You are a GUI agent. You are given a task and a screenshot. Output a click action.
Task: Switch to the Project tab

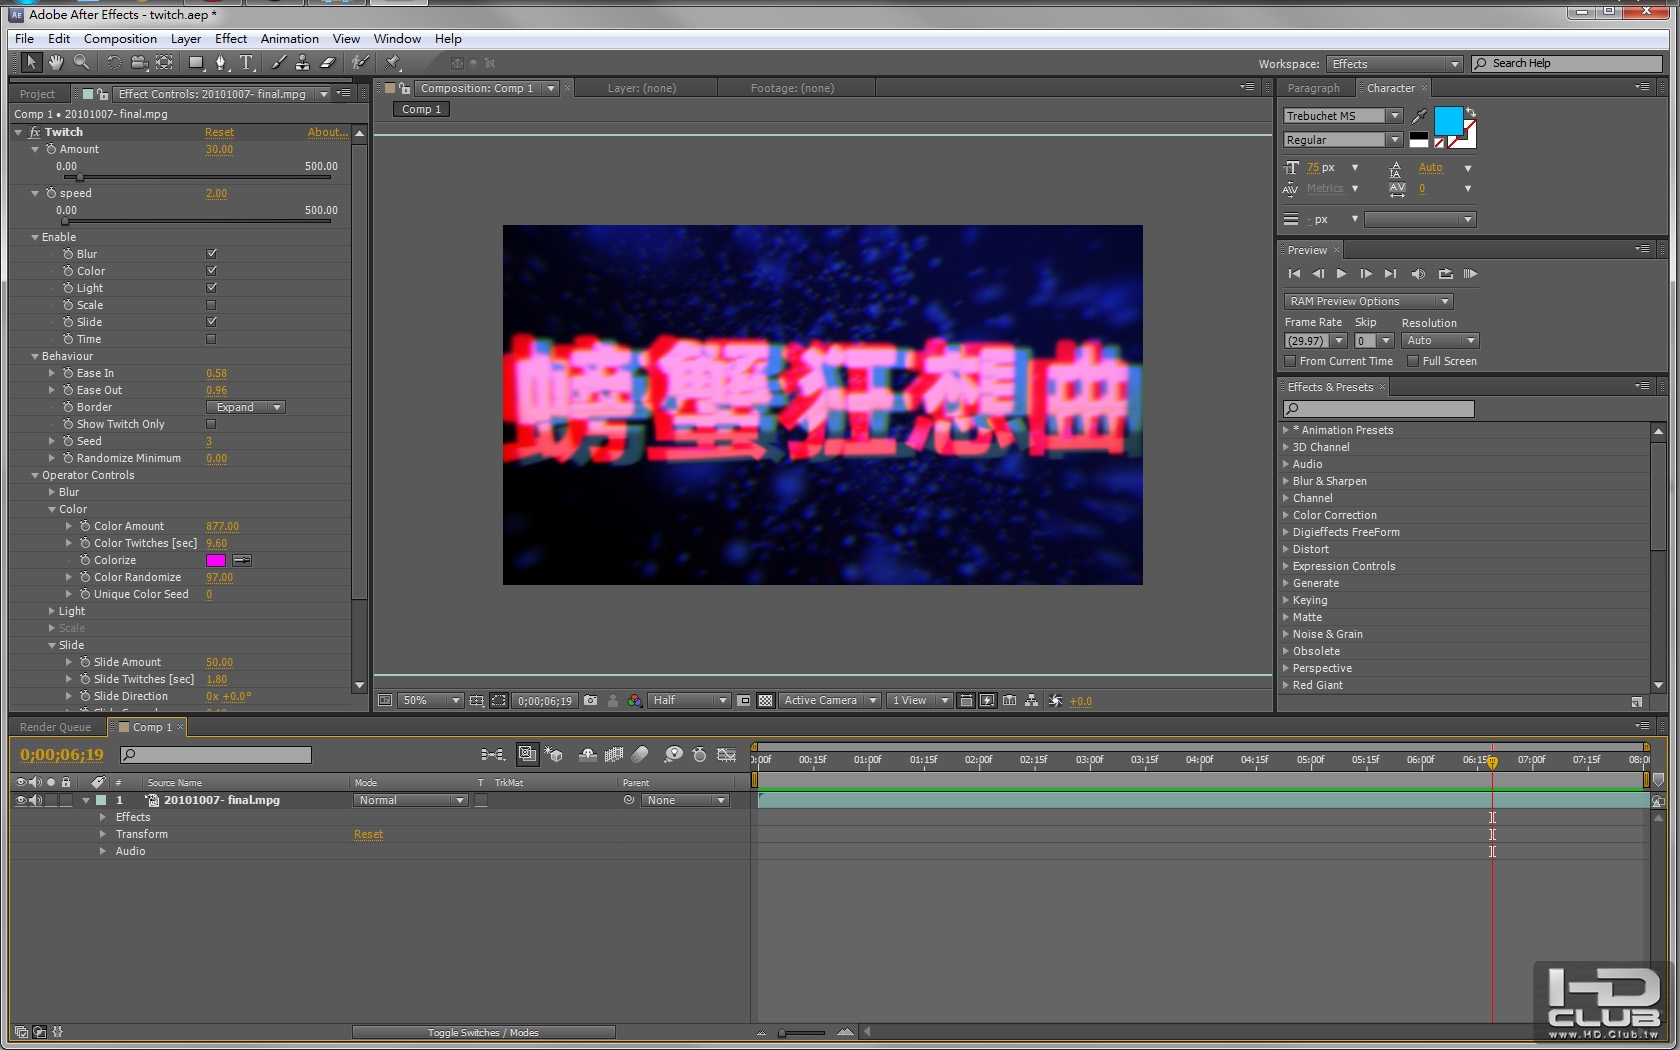38,94
